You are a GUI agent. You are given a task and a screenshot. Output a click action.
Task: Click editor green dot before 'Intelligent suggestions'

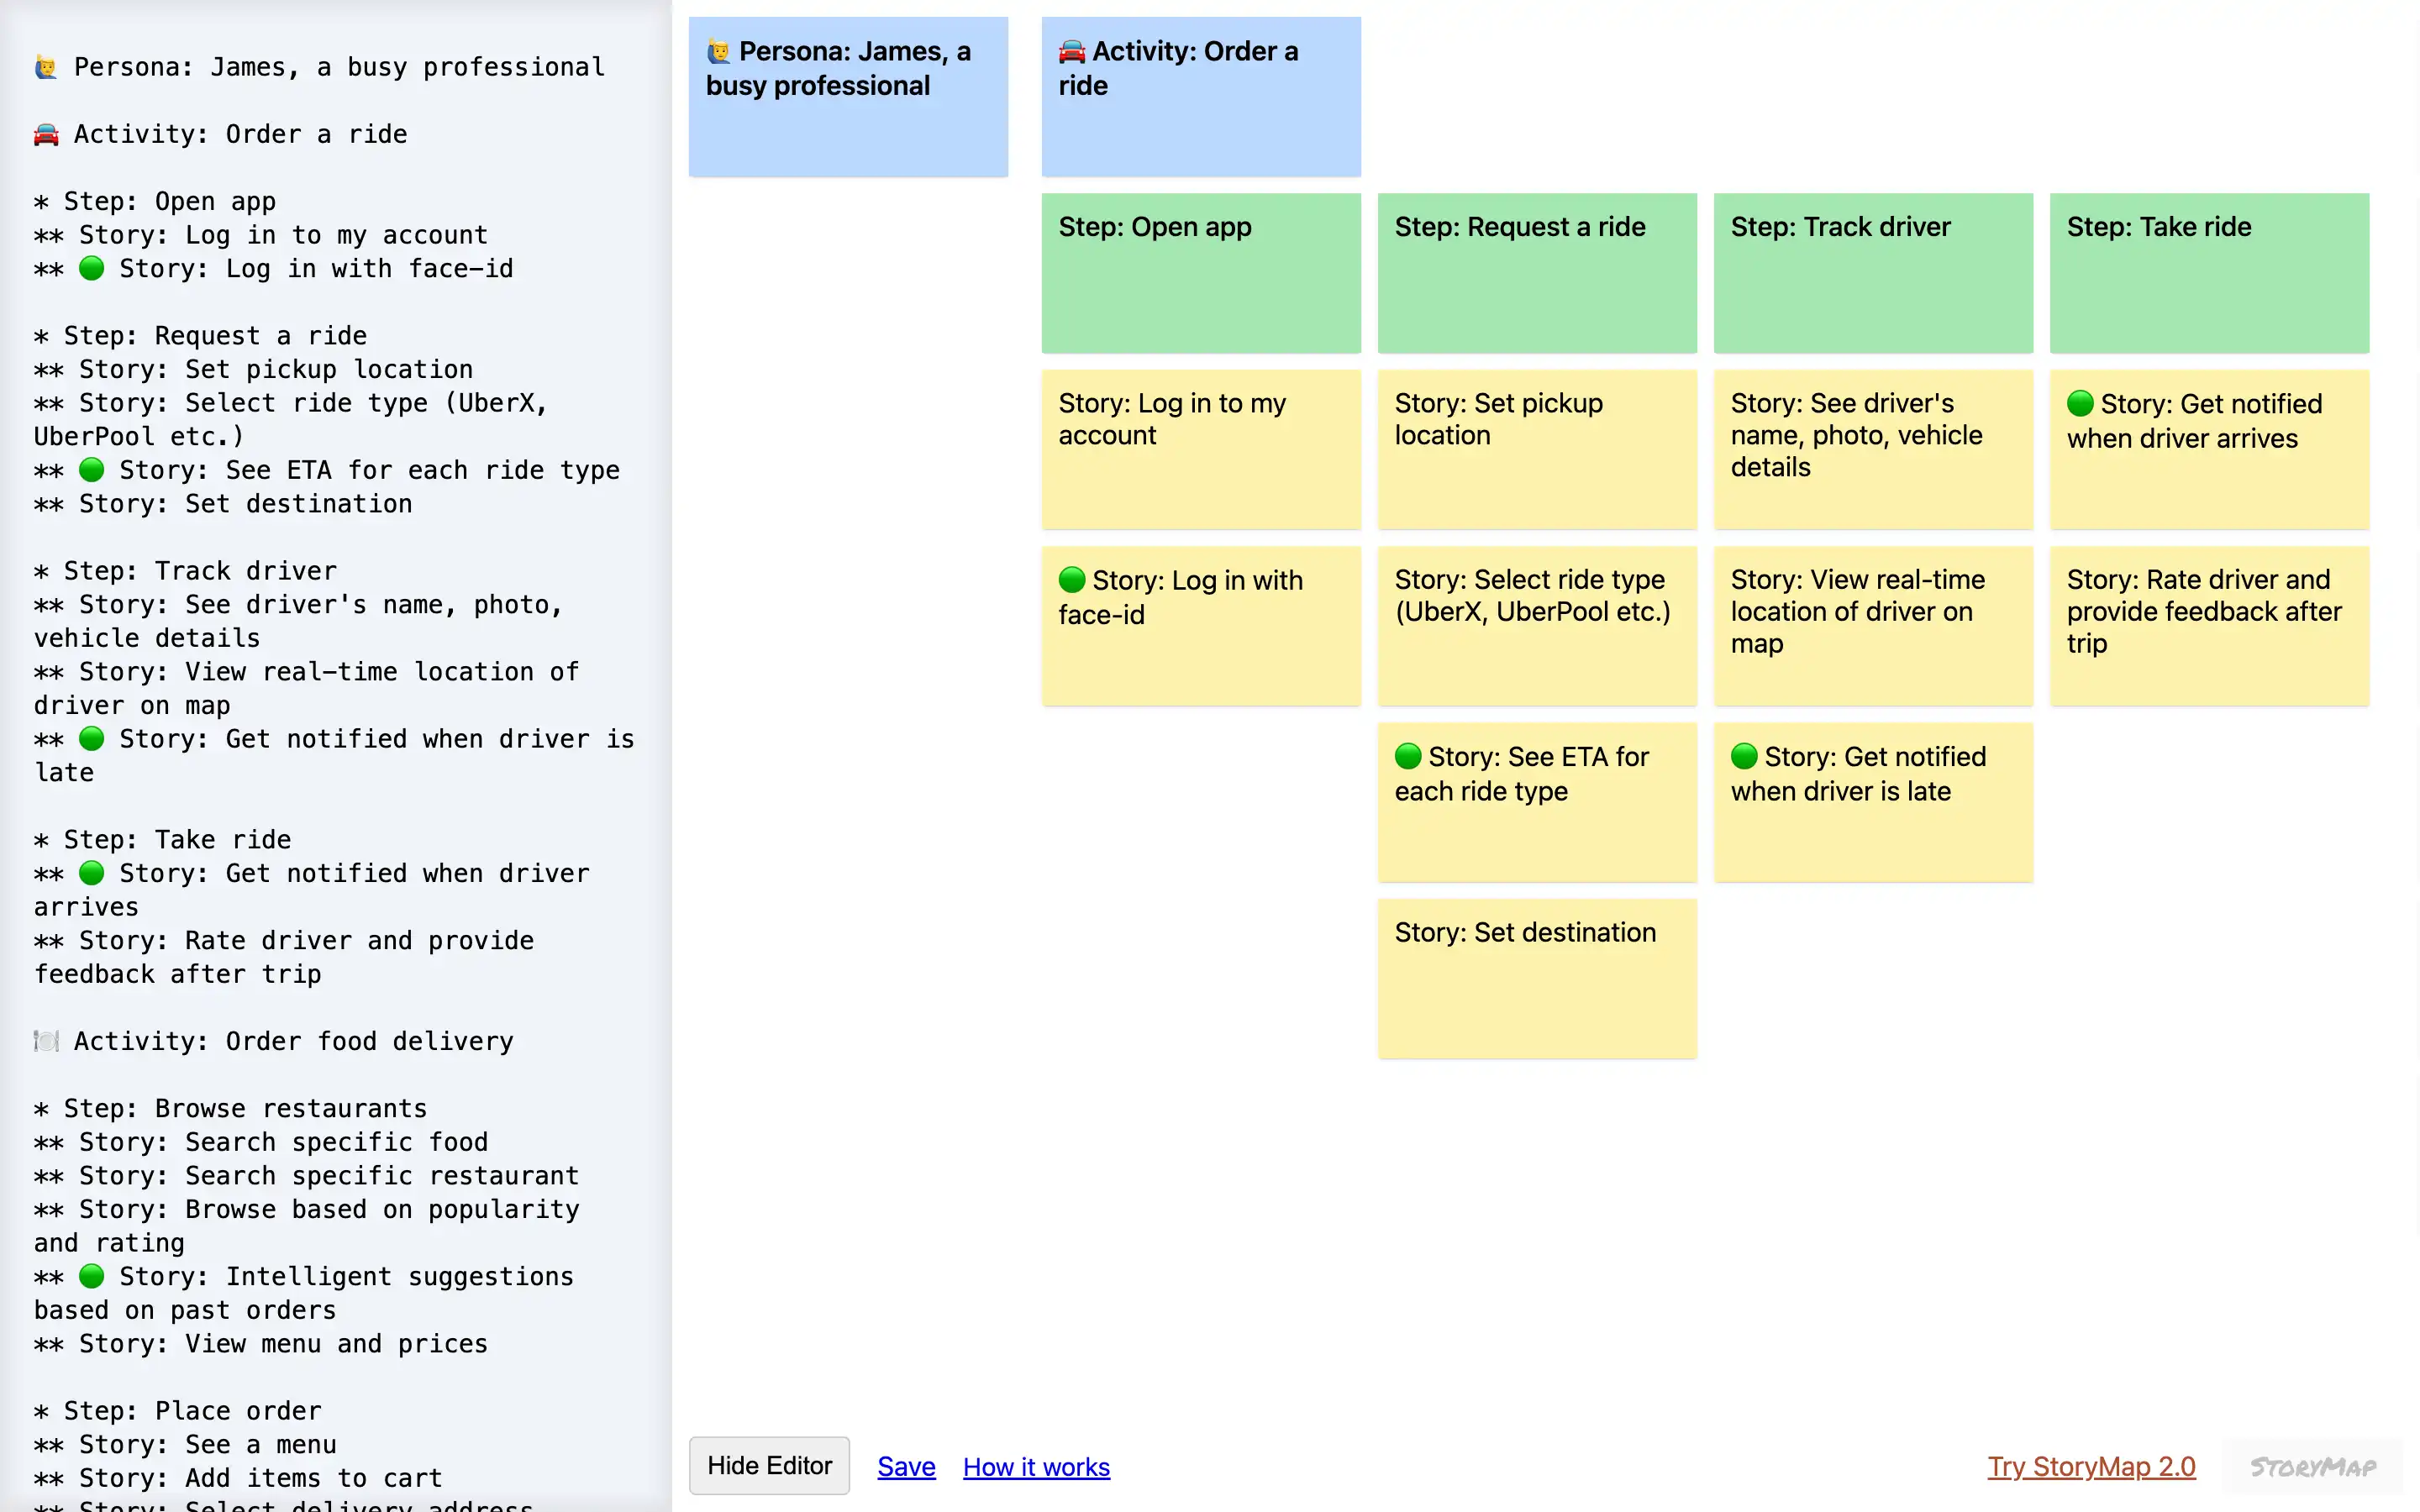91,1276
